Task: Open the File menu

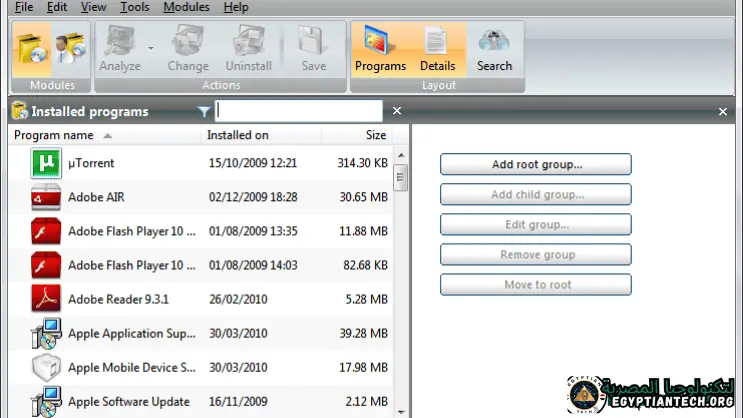Action: coord(24,7)
